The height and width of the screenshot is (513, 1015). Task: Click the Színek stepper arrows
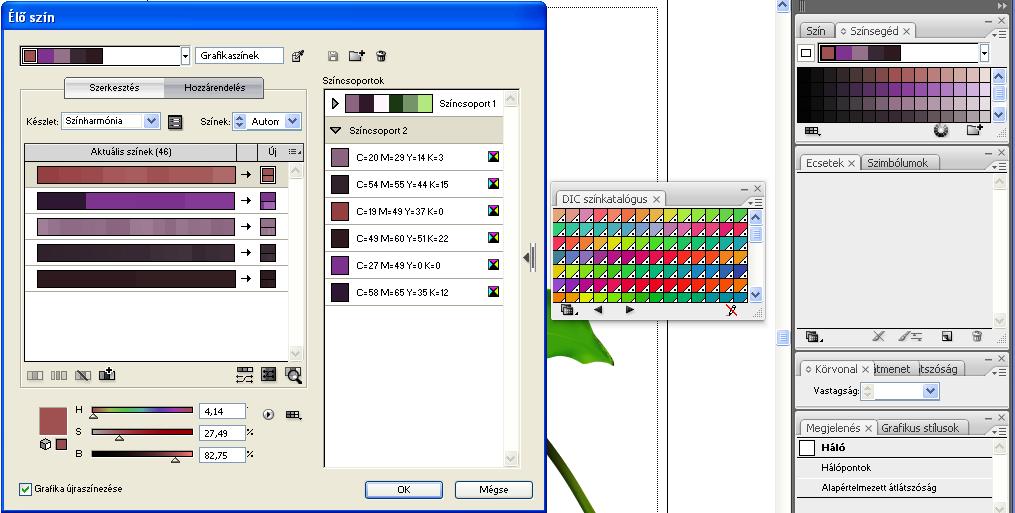(240, 121)
